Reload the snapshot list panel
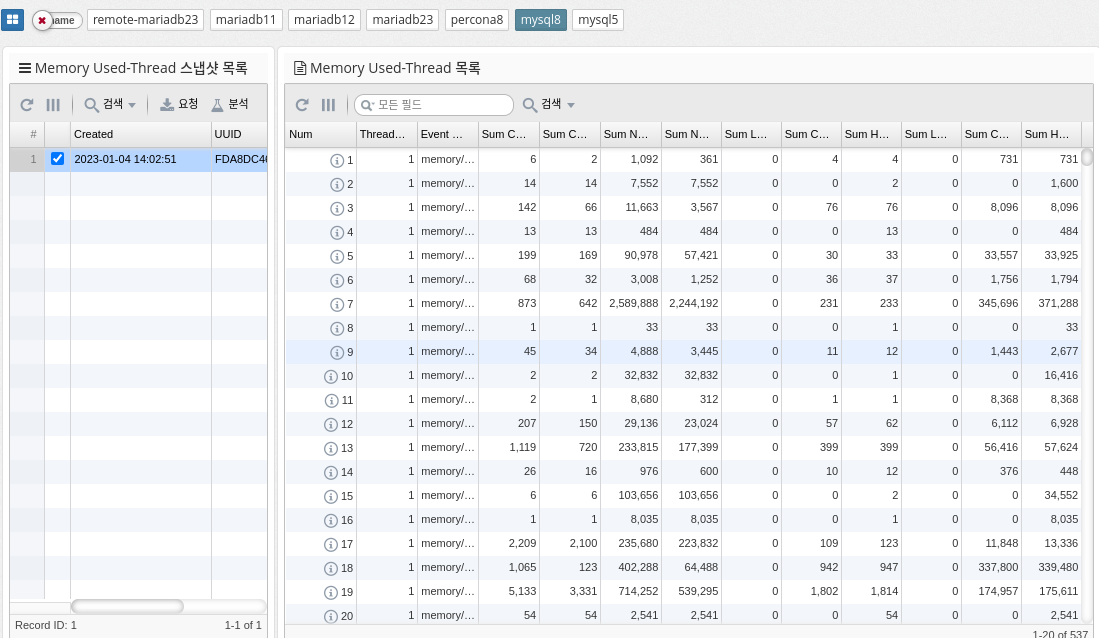Viewport: 1099px width, 638px height. pos(27,105)
